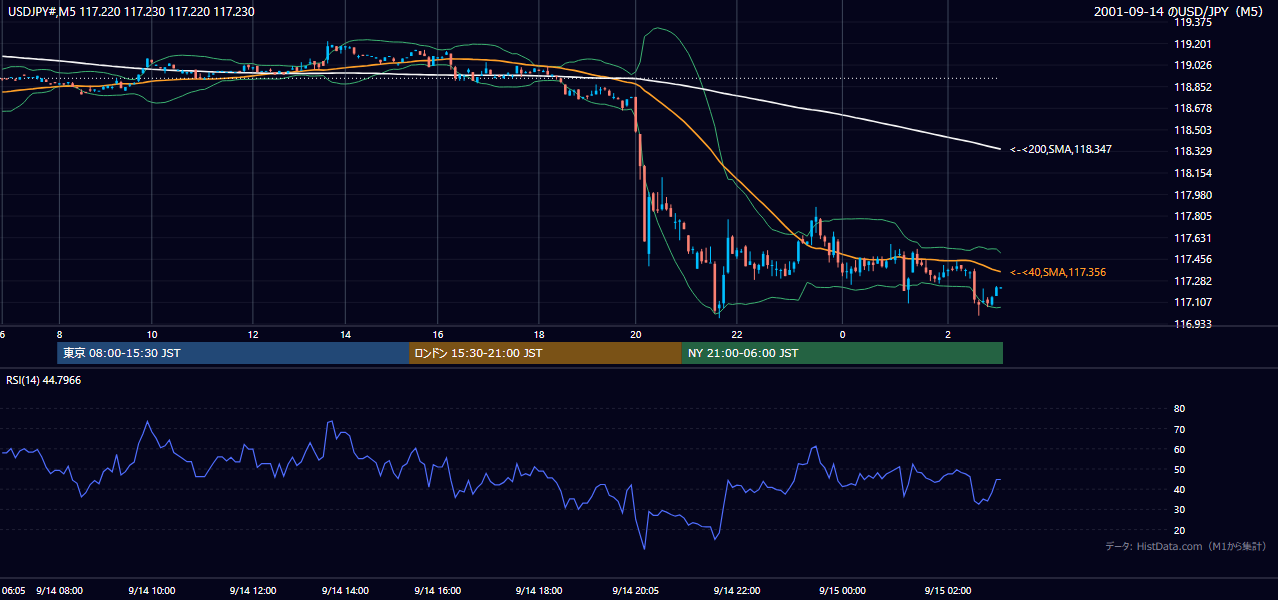Viewport: 1278px width, 600px height.
Task: Click hour label 18 under price chart
Action: 538,335
